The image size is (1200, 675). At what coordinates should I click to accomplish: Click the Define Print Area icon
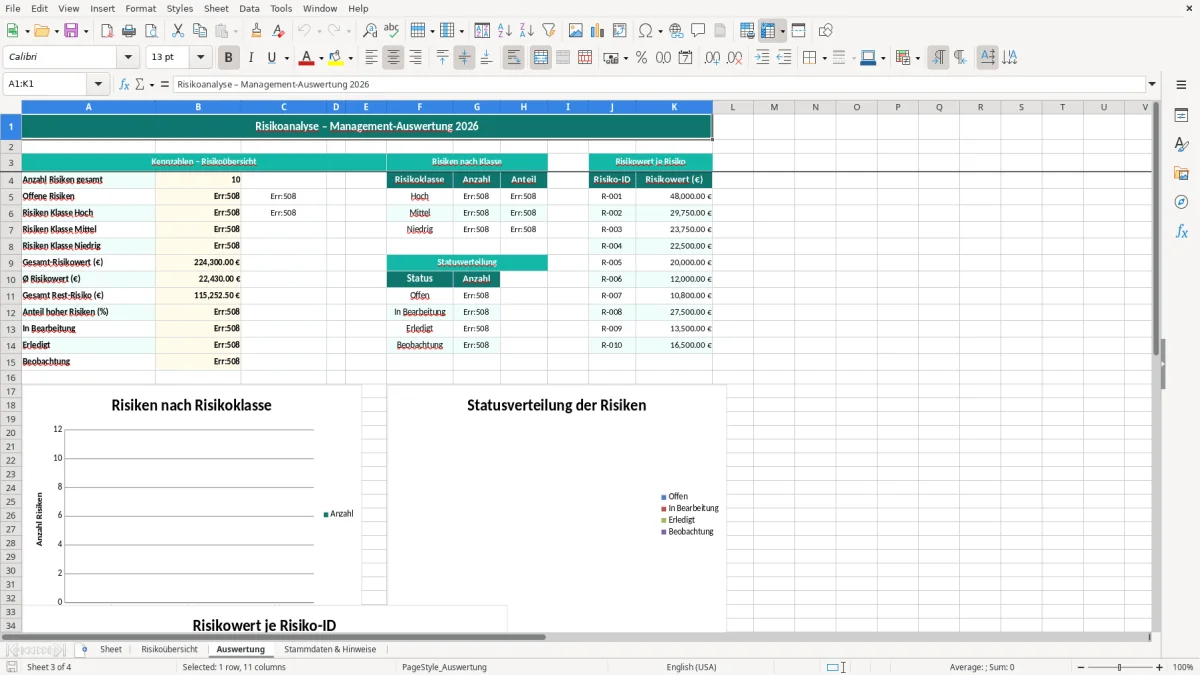click(747, 31)
